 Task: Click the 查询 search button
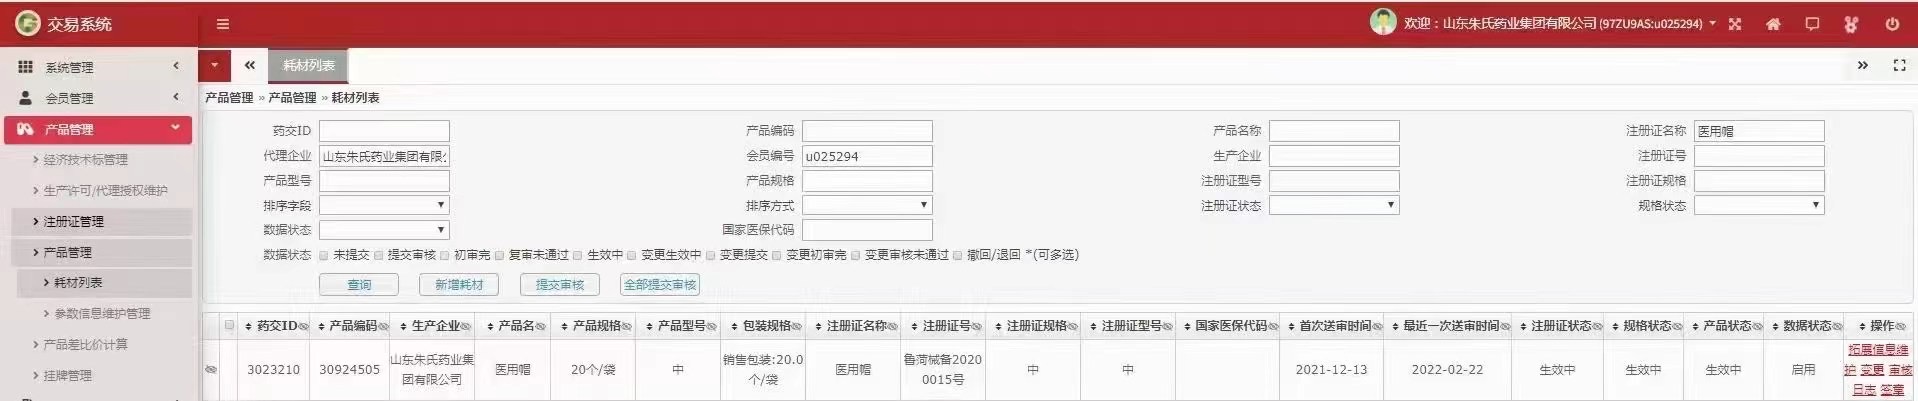[x=359, y=285]
